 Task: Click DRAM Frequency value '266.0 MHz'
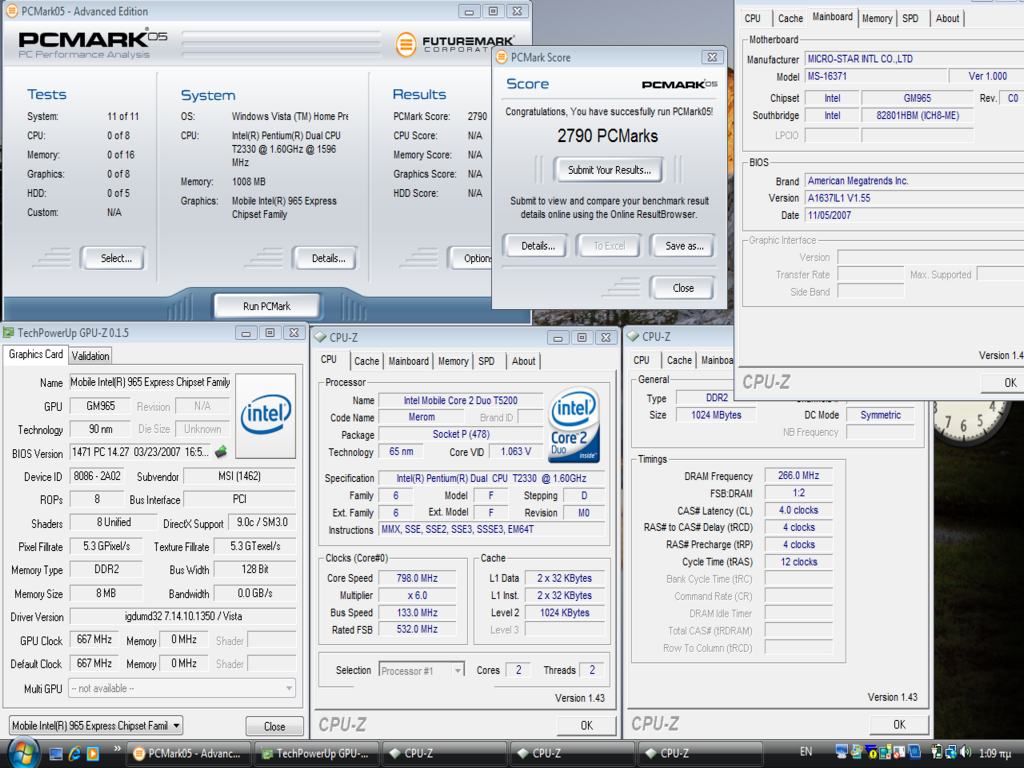tap(799, 475)
